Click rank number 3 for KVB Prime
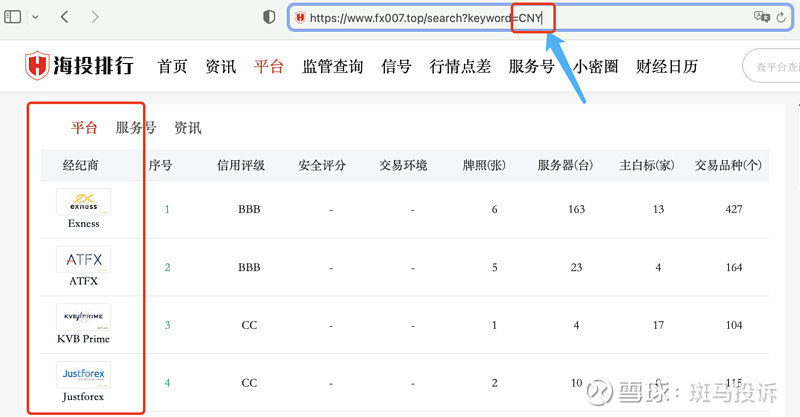Screen dimensions: 800x417 (x=167, y=325)
